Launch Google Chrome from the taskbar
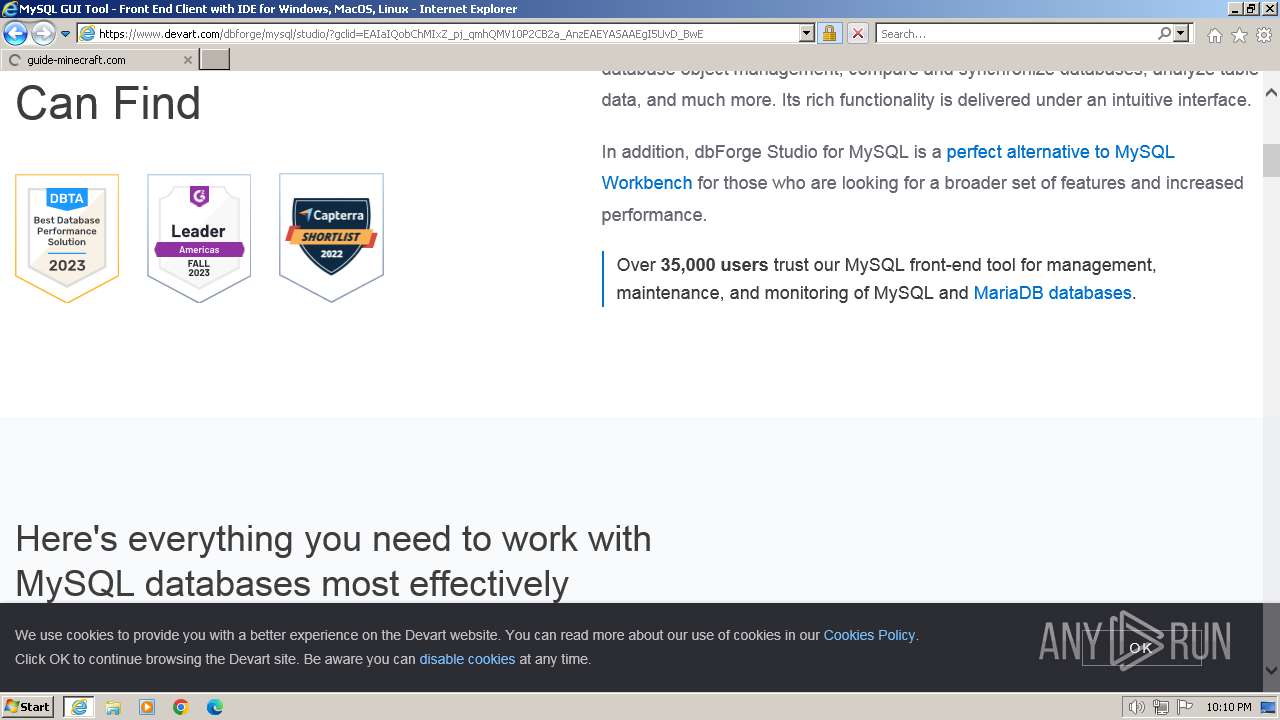Image resolution: width=1280 pixels, height=720 pixels. pyautogui.click(x=181, y=707)
